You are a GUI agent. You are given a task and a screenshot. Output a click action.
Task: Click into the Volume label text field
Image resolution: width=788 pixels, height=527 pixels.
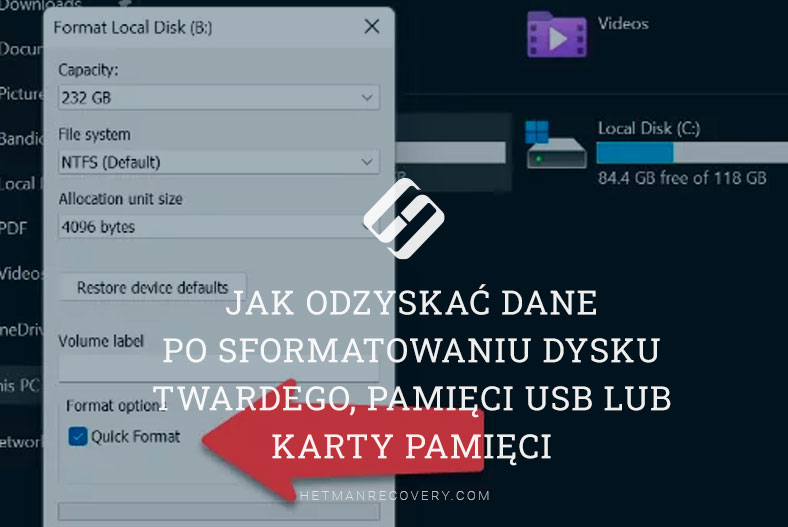(x=219, y=369)
